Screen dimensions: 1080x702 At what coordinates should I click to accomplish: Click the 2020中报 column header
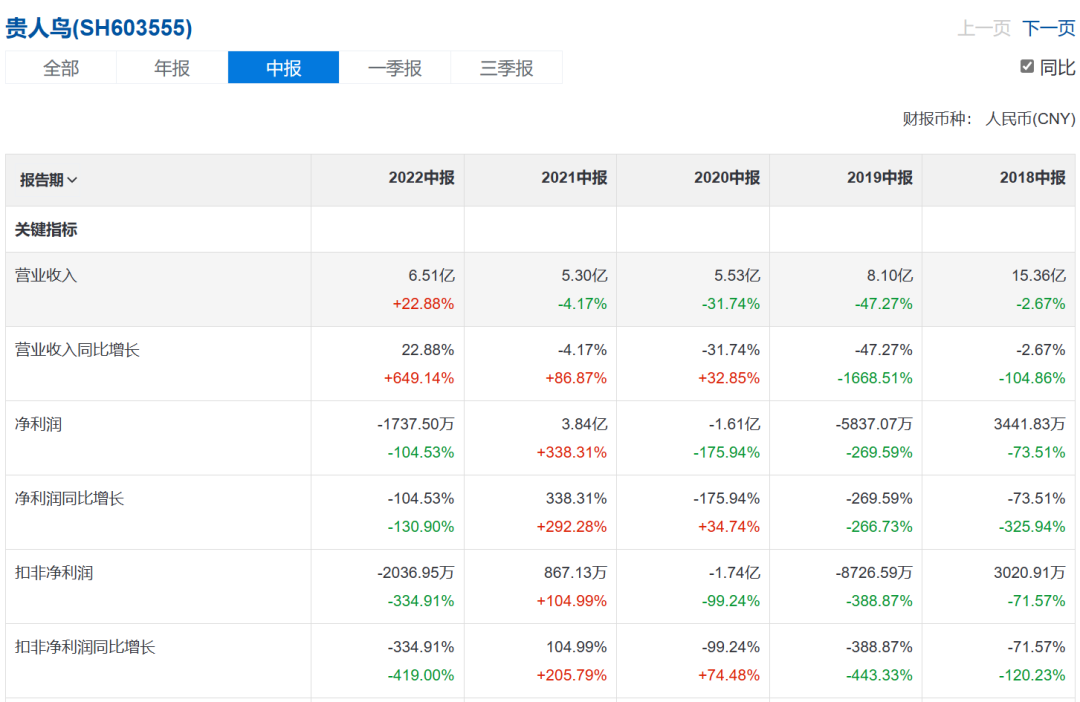(x=727, y=178)
